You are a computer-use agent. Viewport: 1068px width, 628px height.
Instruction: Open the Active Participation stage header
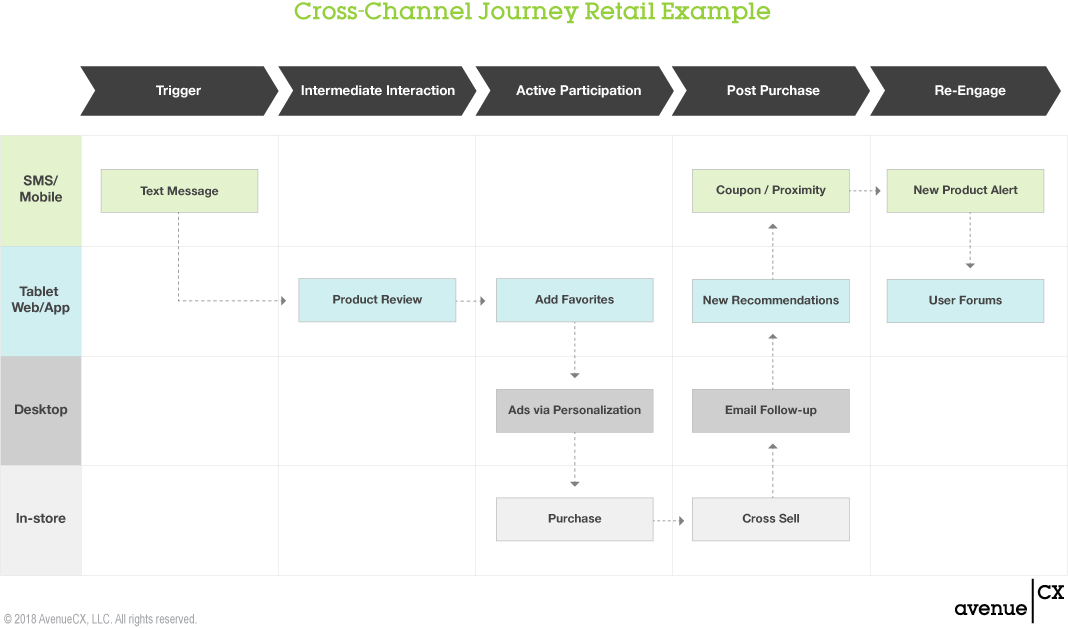[574, 91]
